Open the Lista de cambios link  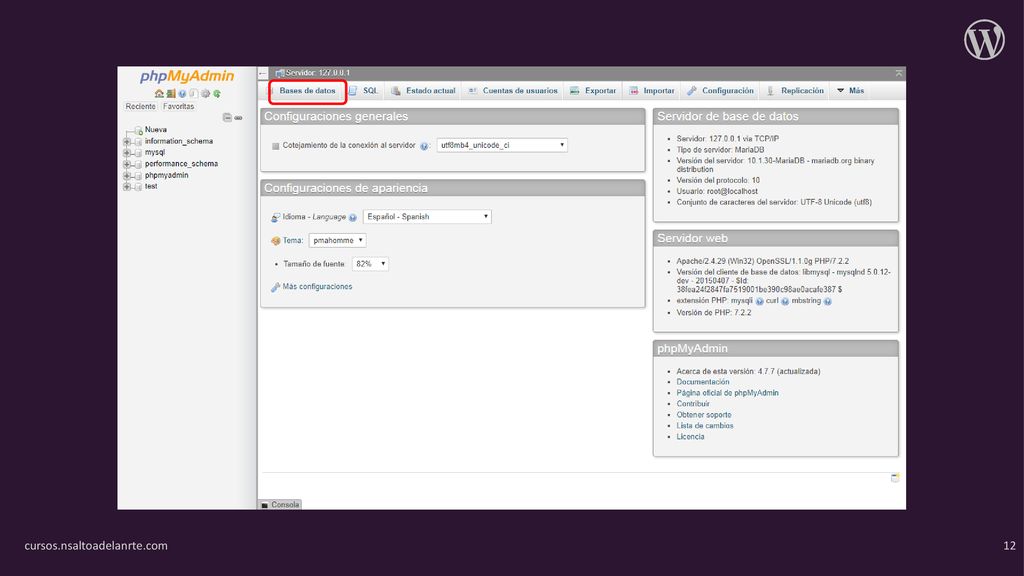(x=705, y=426)
